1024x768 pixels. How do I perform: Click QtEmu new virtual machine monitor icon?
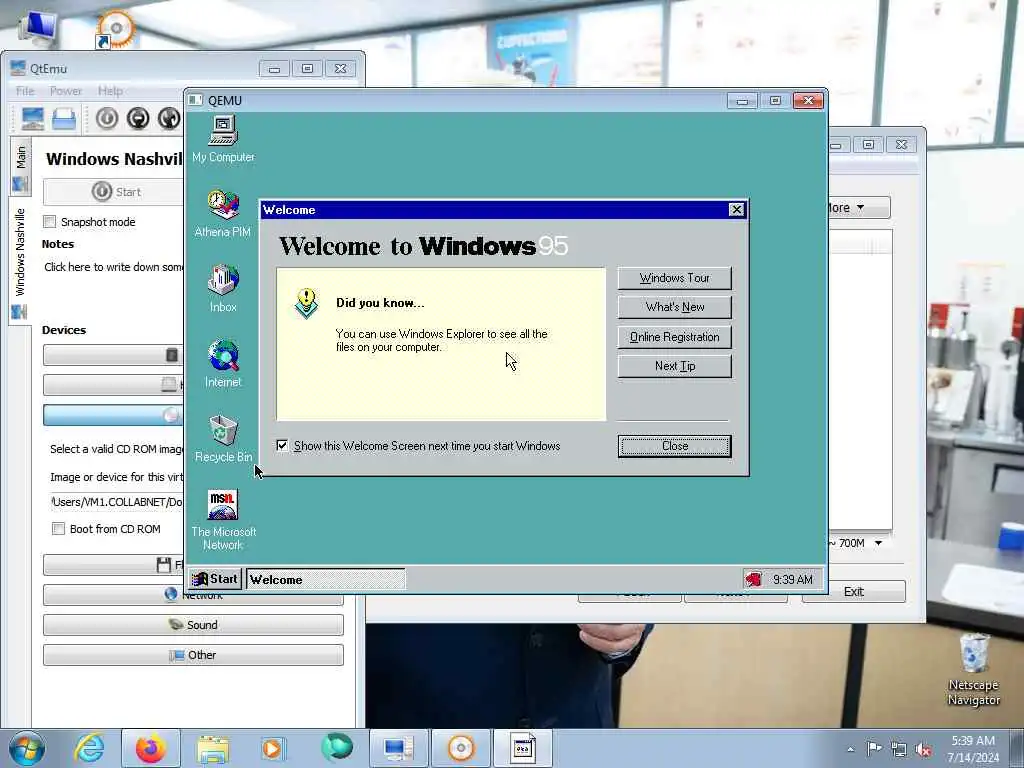click(x=33, y=119)
